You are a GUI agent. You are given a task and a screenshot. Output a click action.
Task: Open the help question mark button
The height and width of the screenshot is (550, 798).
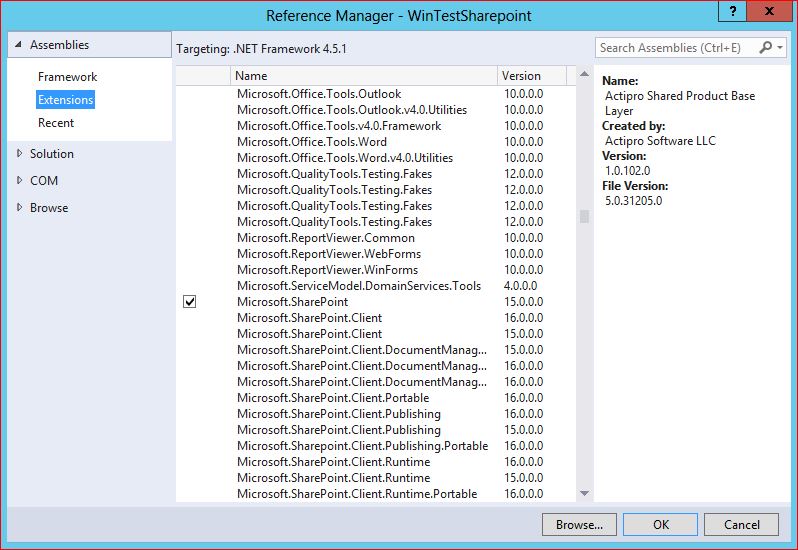point(733,11)
